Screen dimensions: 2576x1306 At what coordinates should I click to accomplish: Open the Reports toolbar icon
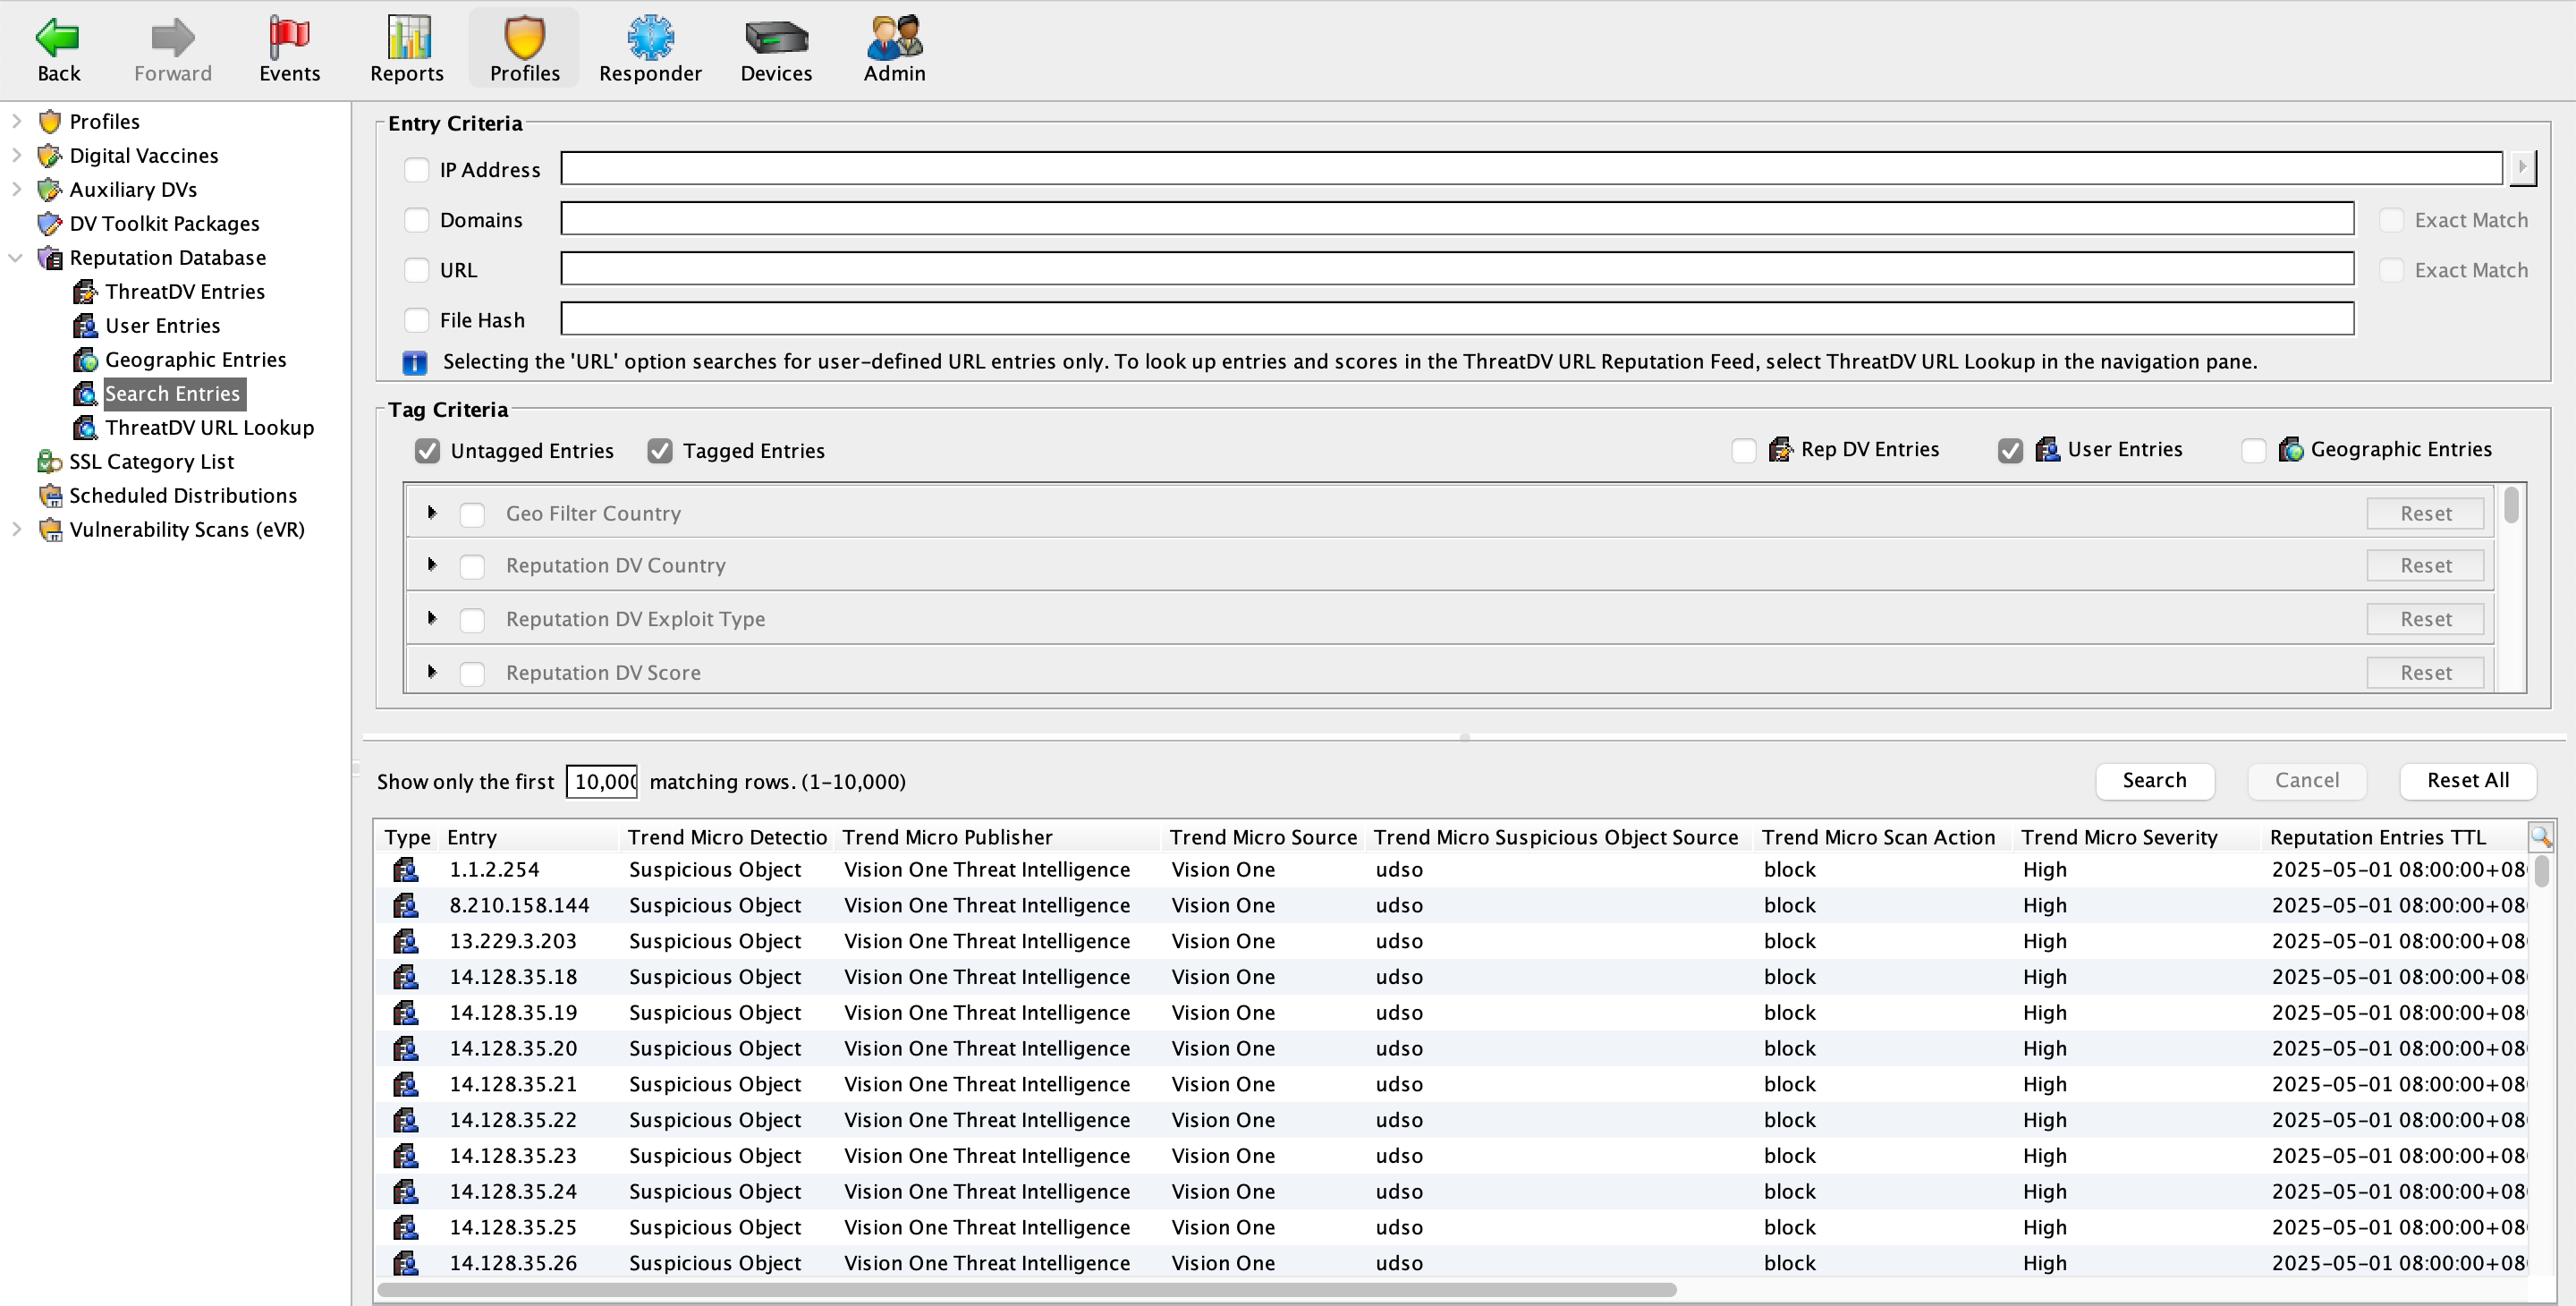pos(407,38)
